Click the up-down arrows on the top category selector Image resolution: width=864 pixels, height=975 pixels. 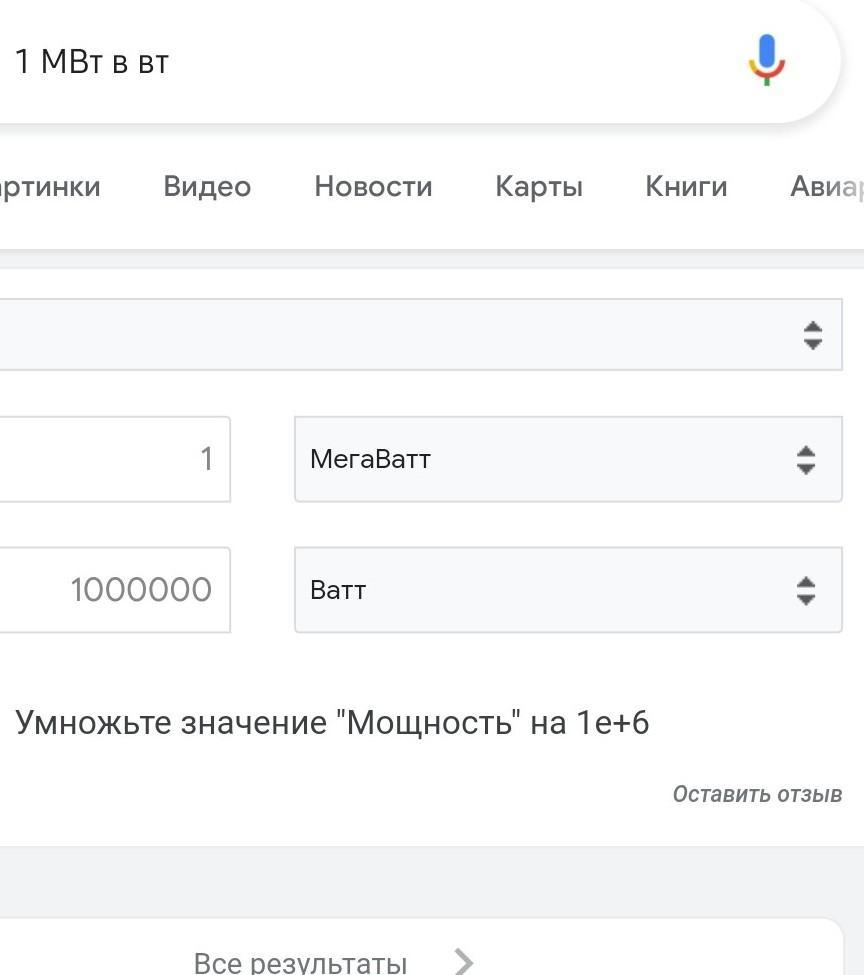point(813,335)
